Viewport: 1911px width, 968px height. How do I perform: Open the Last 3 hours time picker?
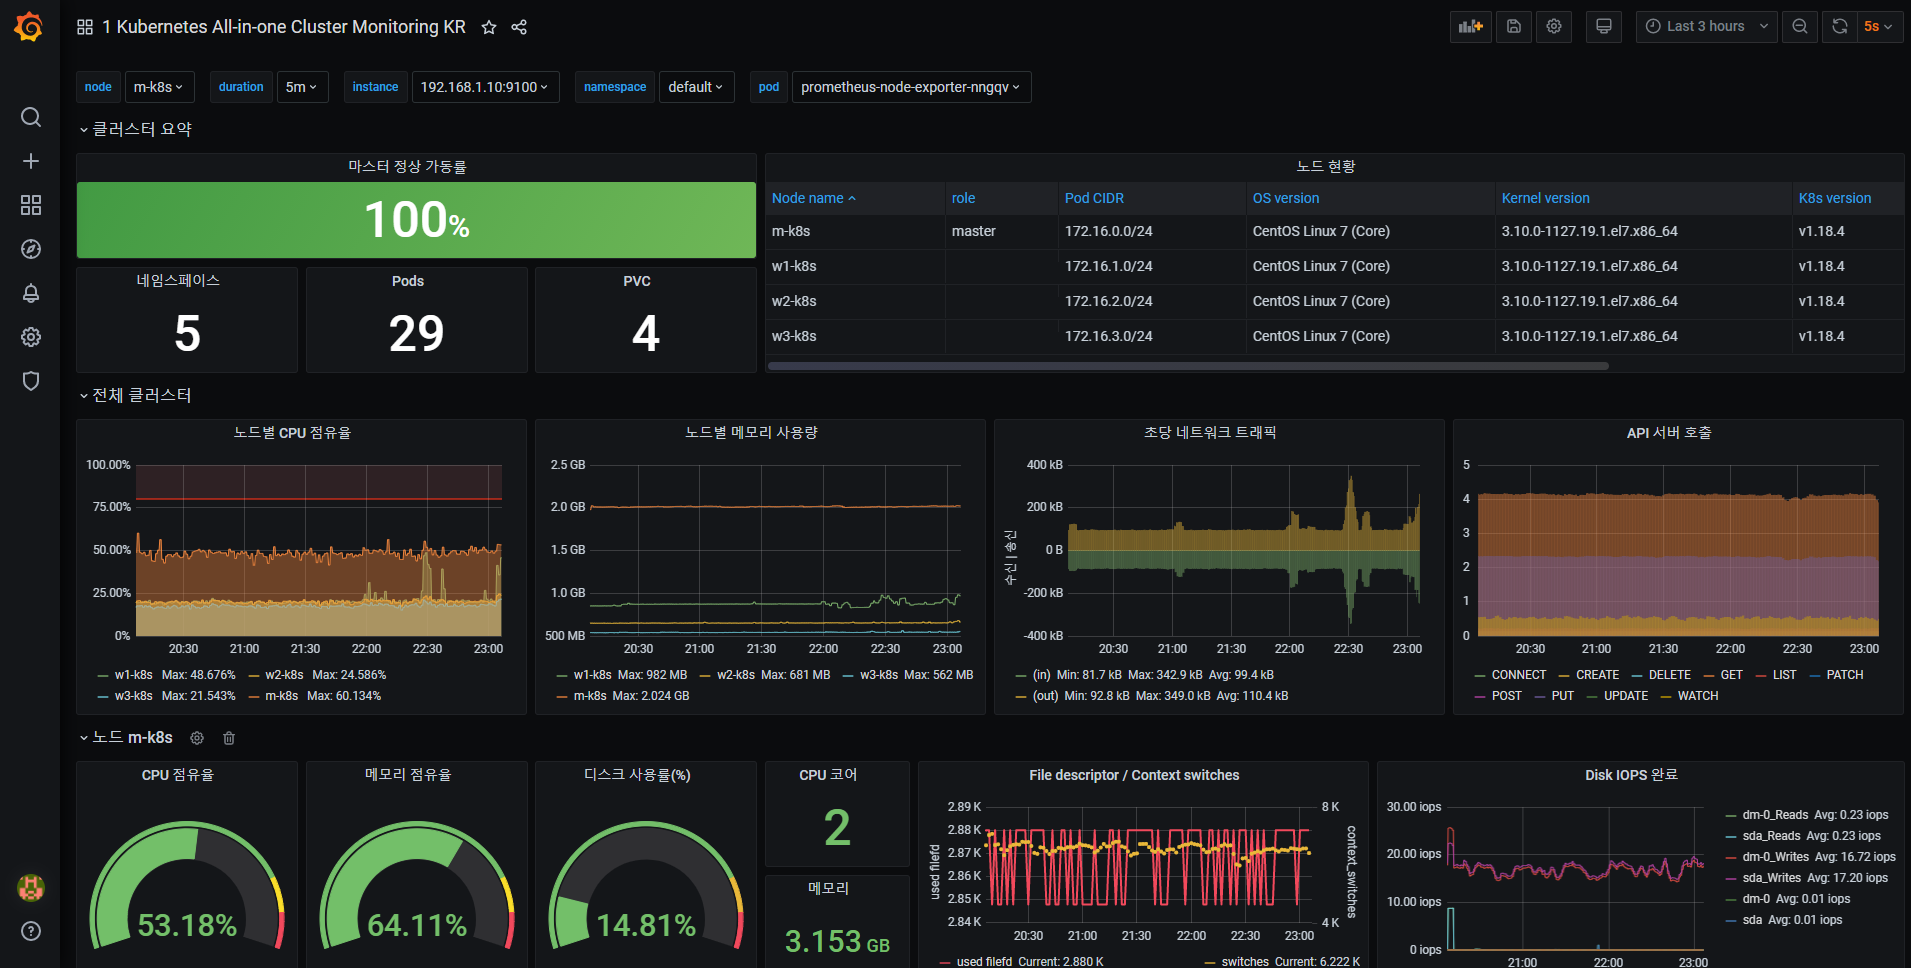click(1706, 27)
